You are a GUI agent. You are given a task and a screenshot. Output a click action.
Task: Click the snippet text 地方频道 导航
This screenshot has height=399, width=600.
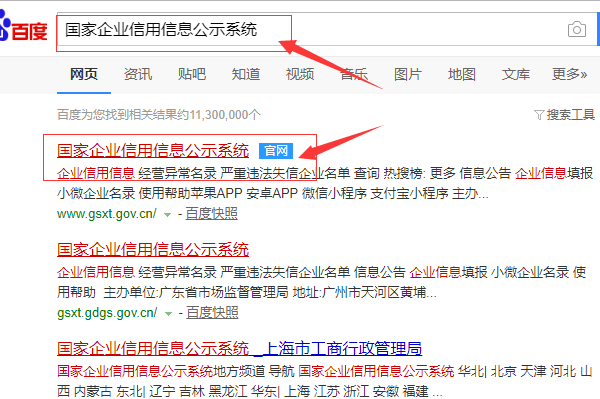[x=254, y=371]
